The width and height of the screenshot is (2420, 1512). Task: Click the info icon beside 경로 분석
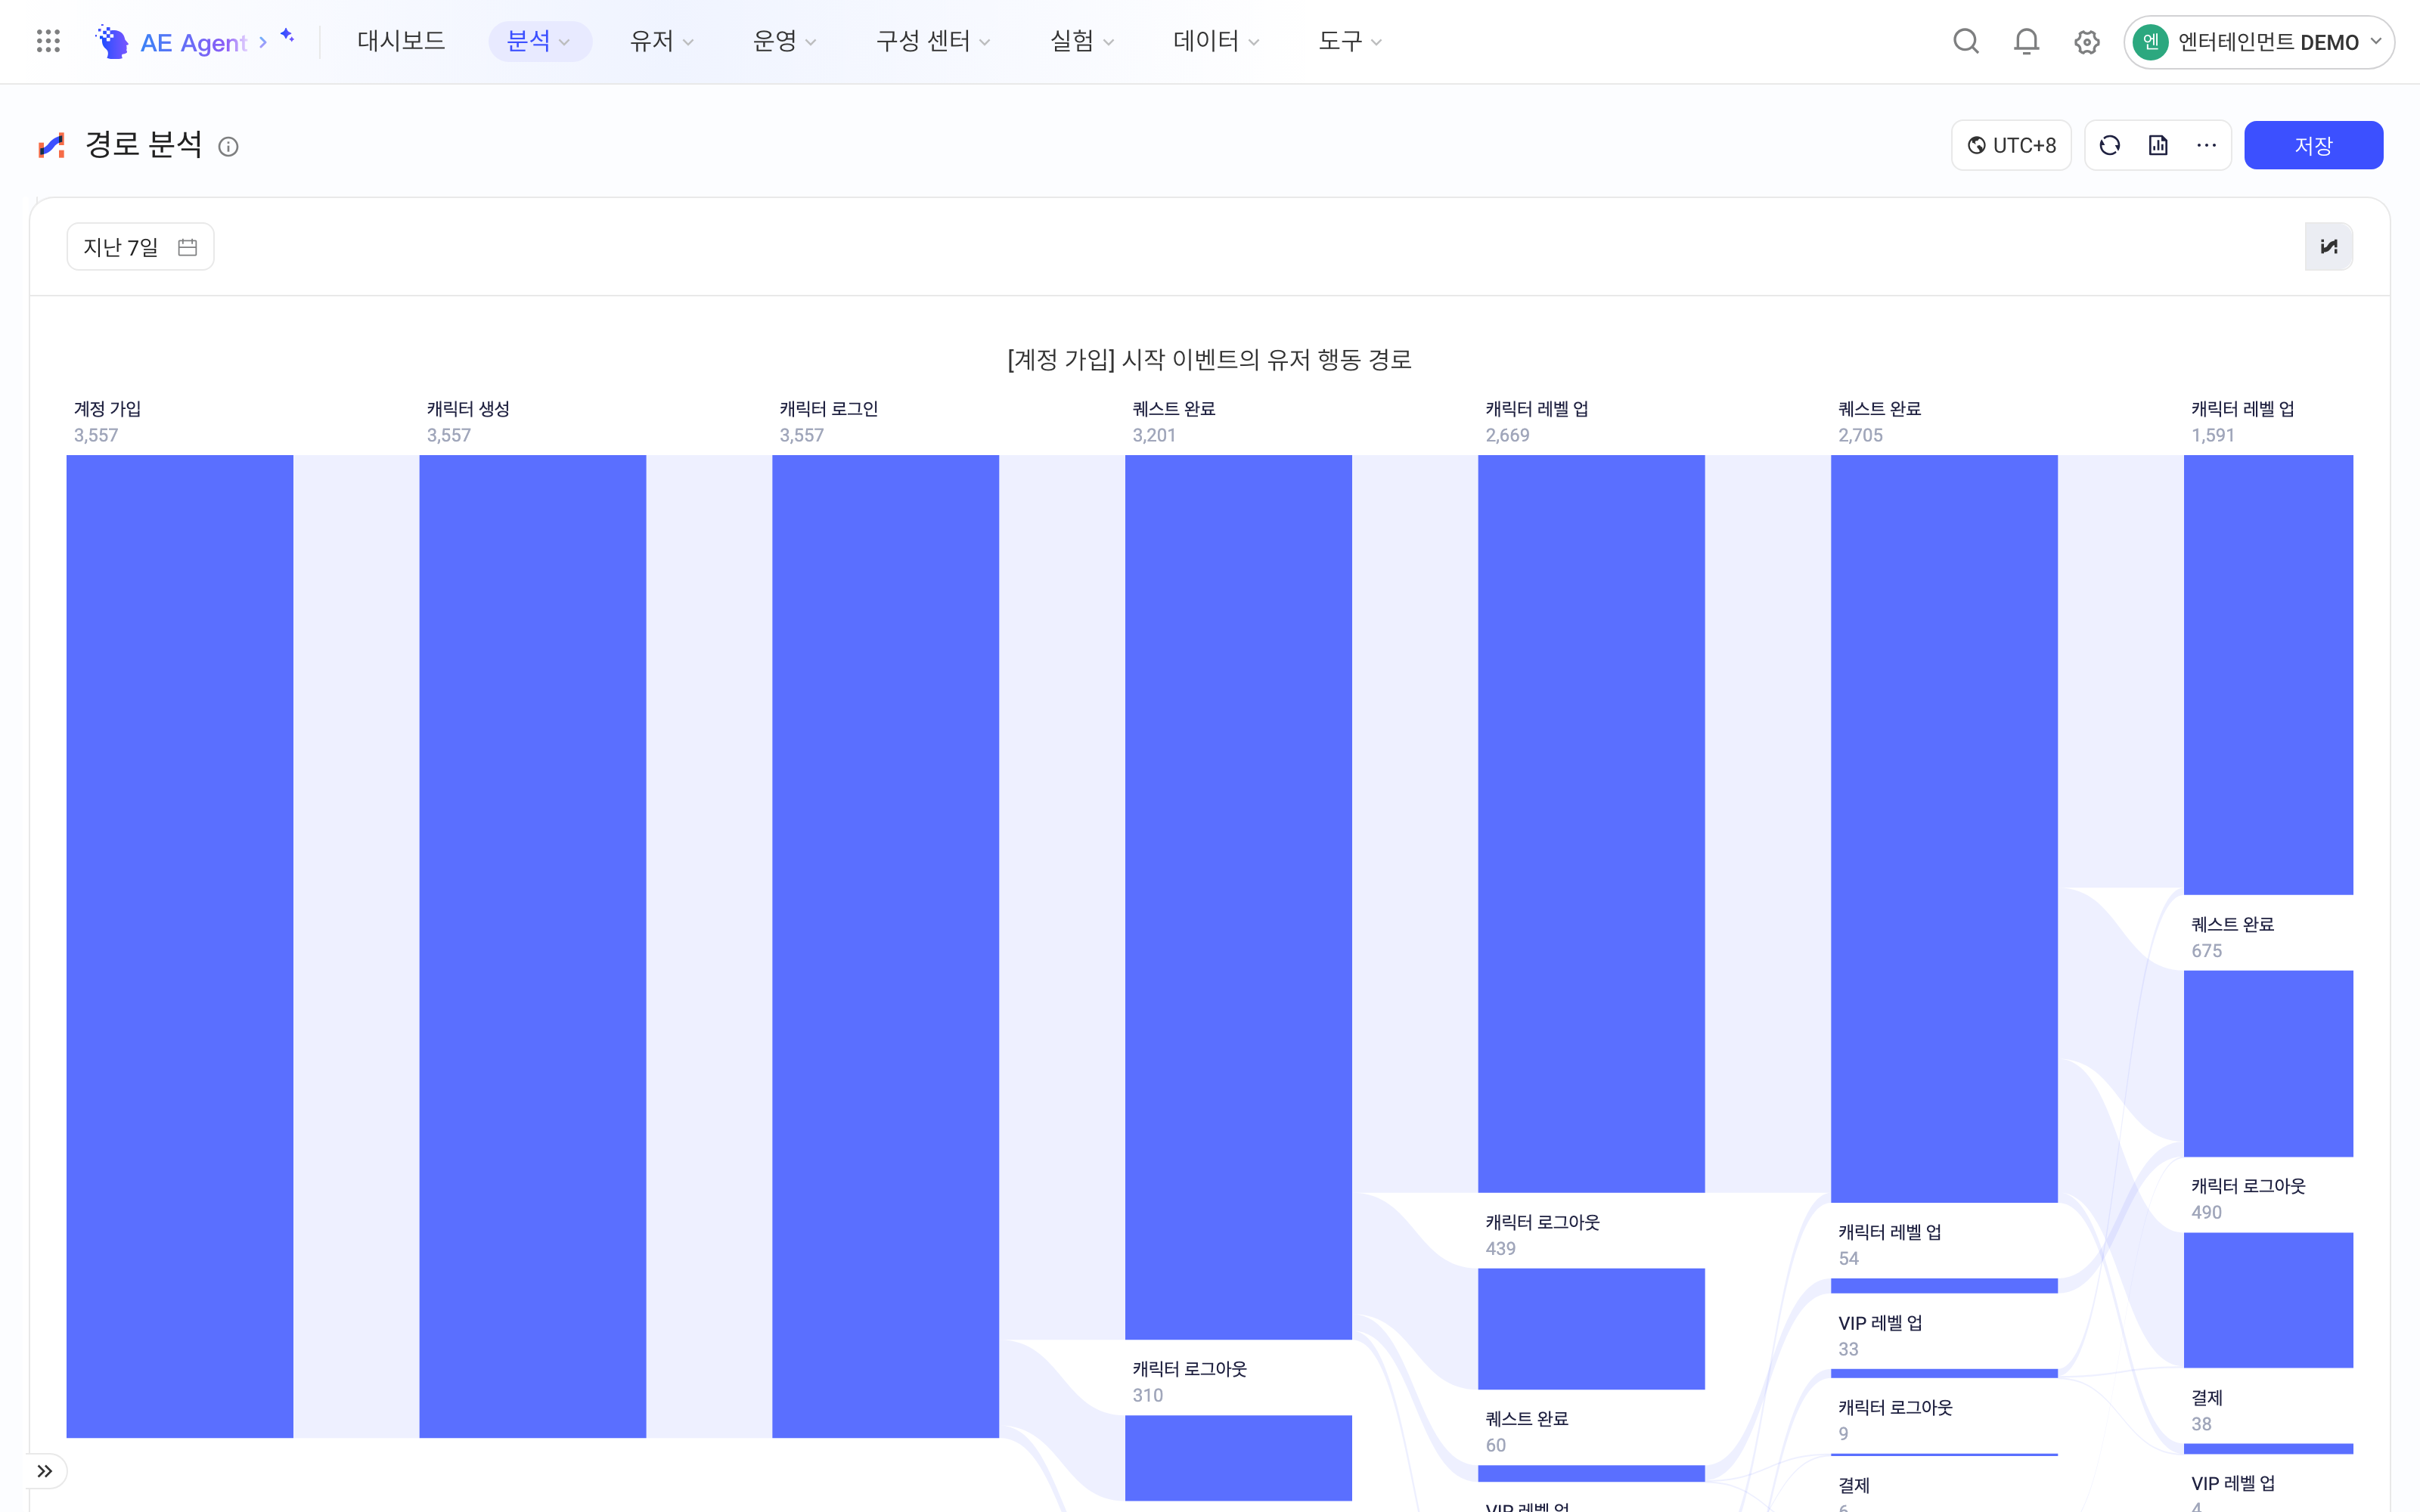228,147
